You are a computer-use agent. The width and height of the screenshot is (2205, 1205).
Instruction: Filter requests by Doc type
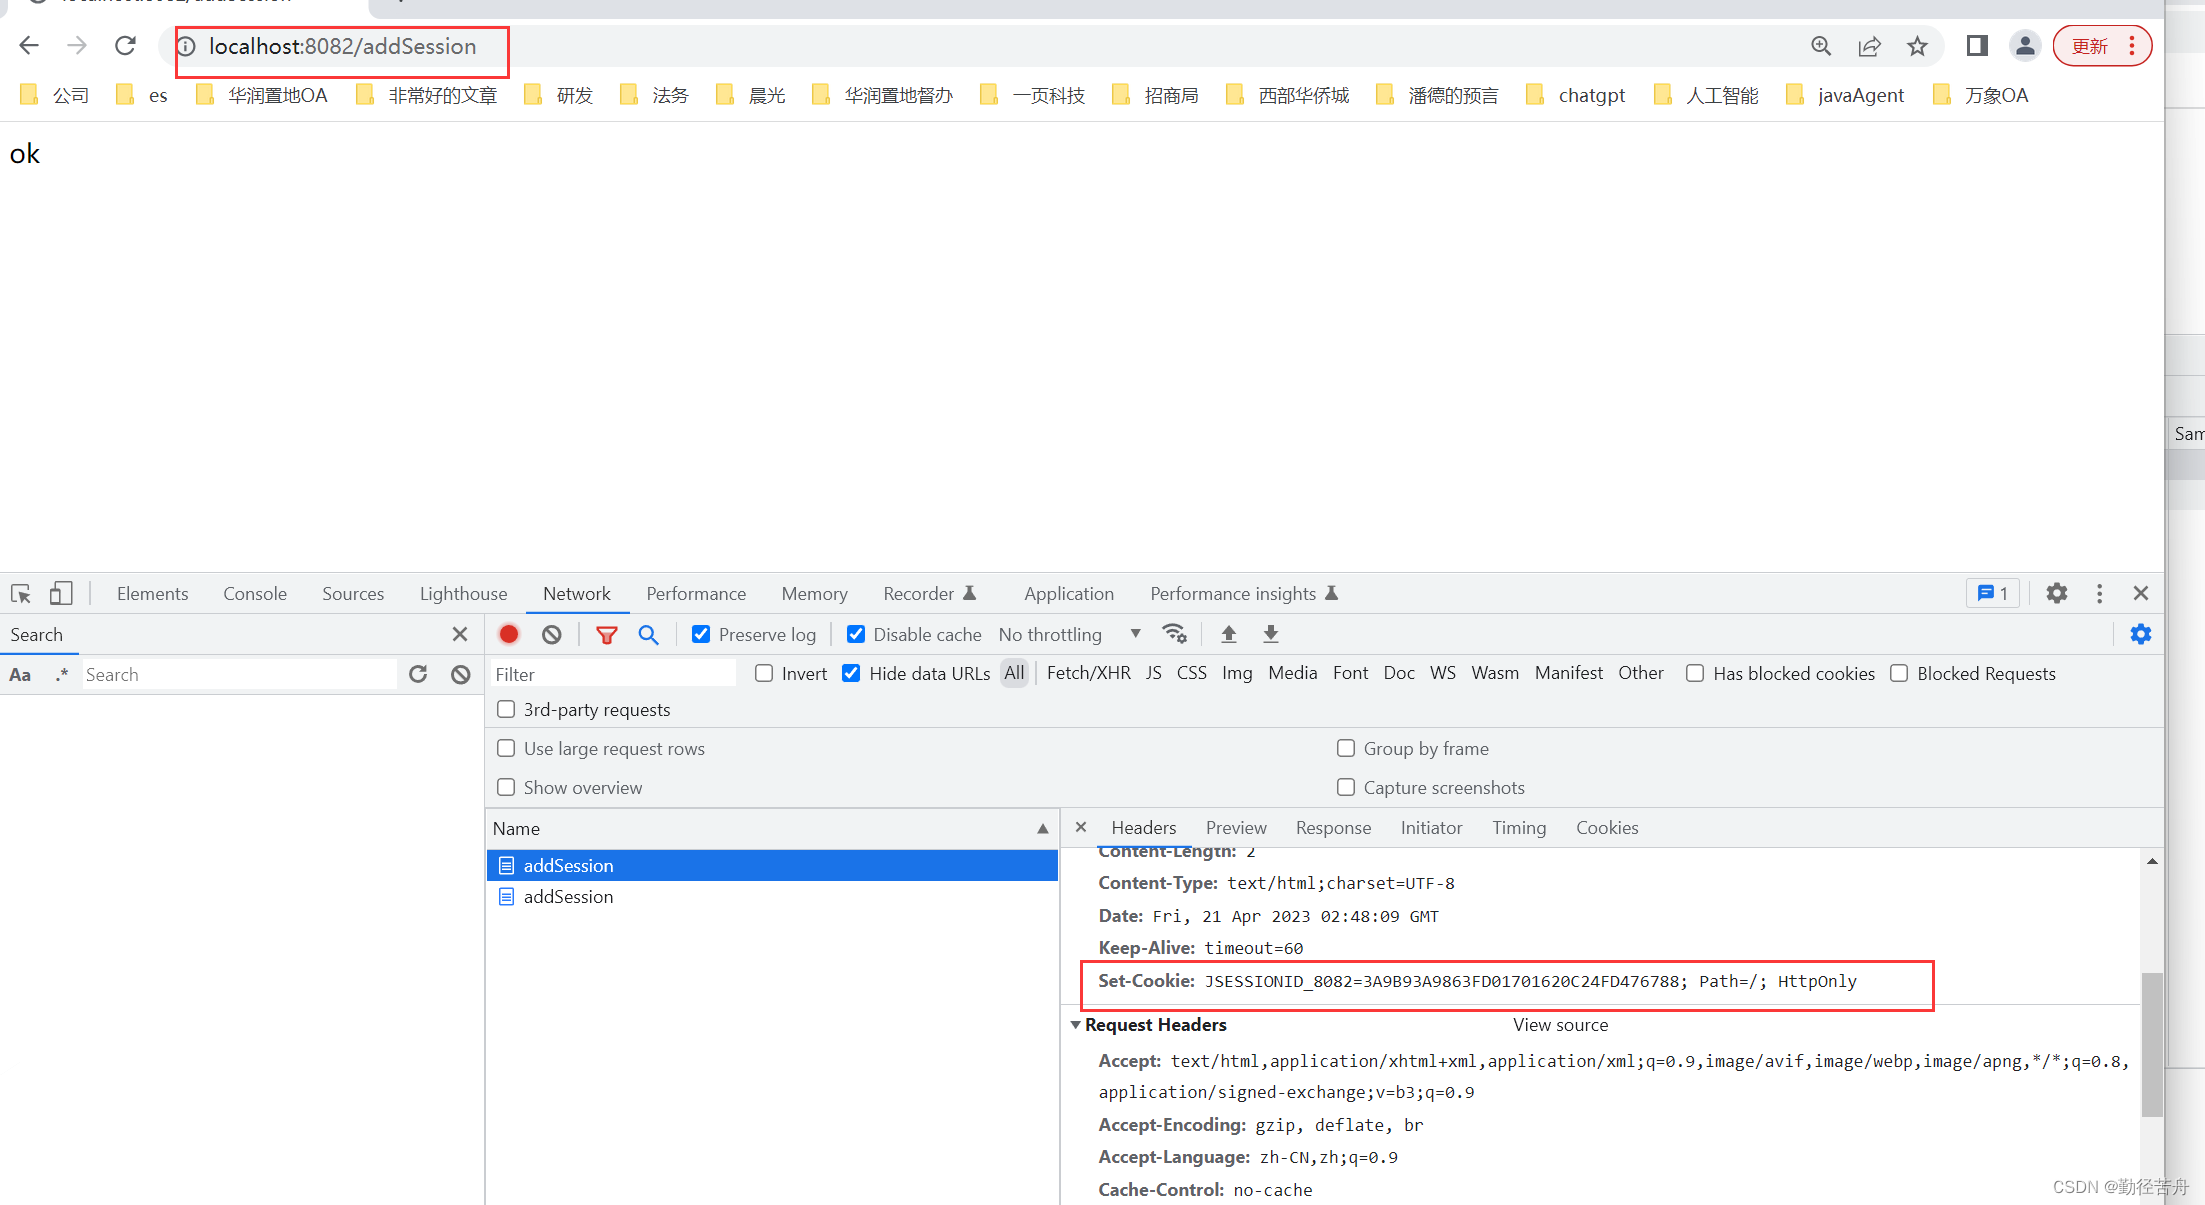pyautogui.click(x=1399, y=673)
